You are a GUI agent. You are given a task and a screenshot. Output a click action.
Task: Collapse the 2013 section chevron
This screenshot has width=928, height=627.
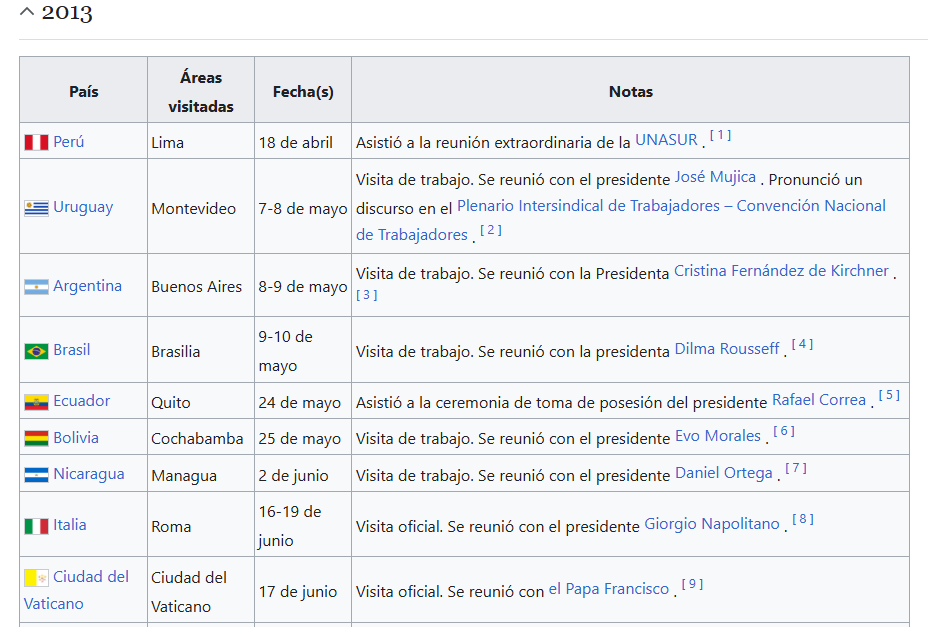click(27, 11)
